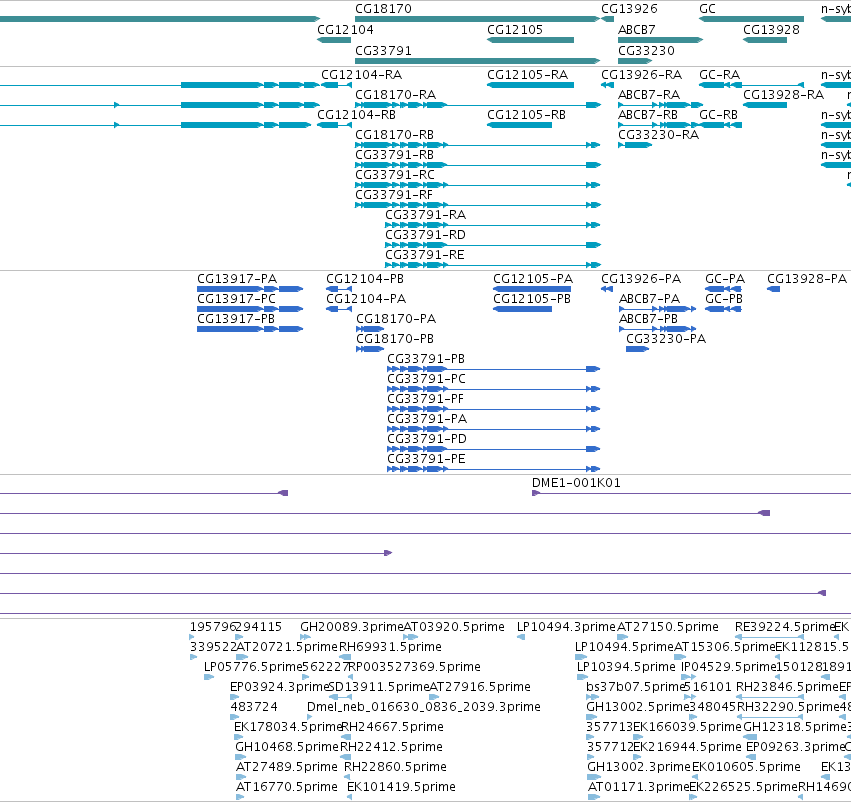Screen dimensions: 851x802
Task: Open transcript ABCB7-RA label
Action: click(649, 94)
